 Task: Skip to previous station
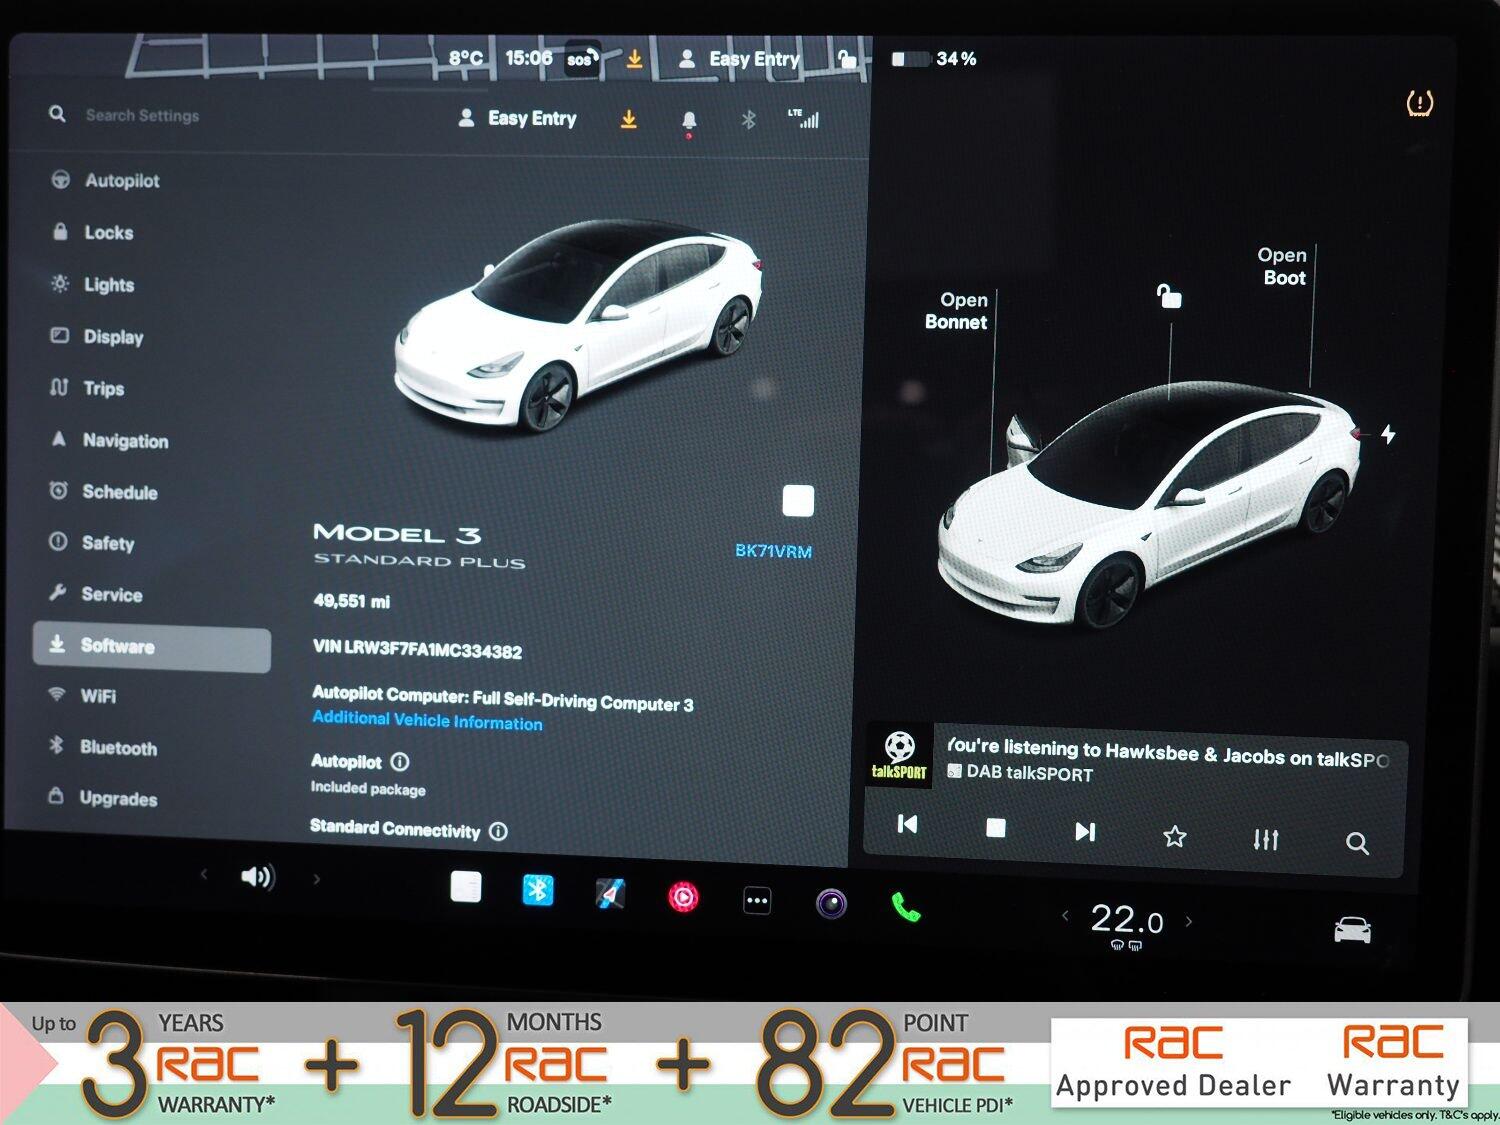[907, 824]
